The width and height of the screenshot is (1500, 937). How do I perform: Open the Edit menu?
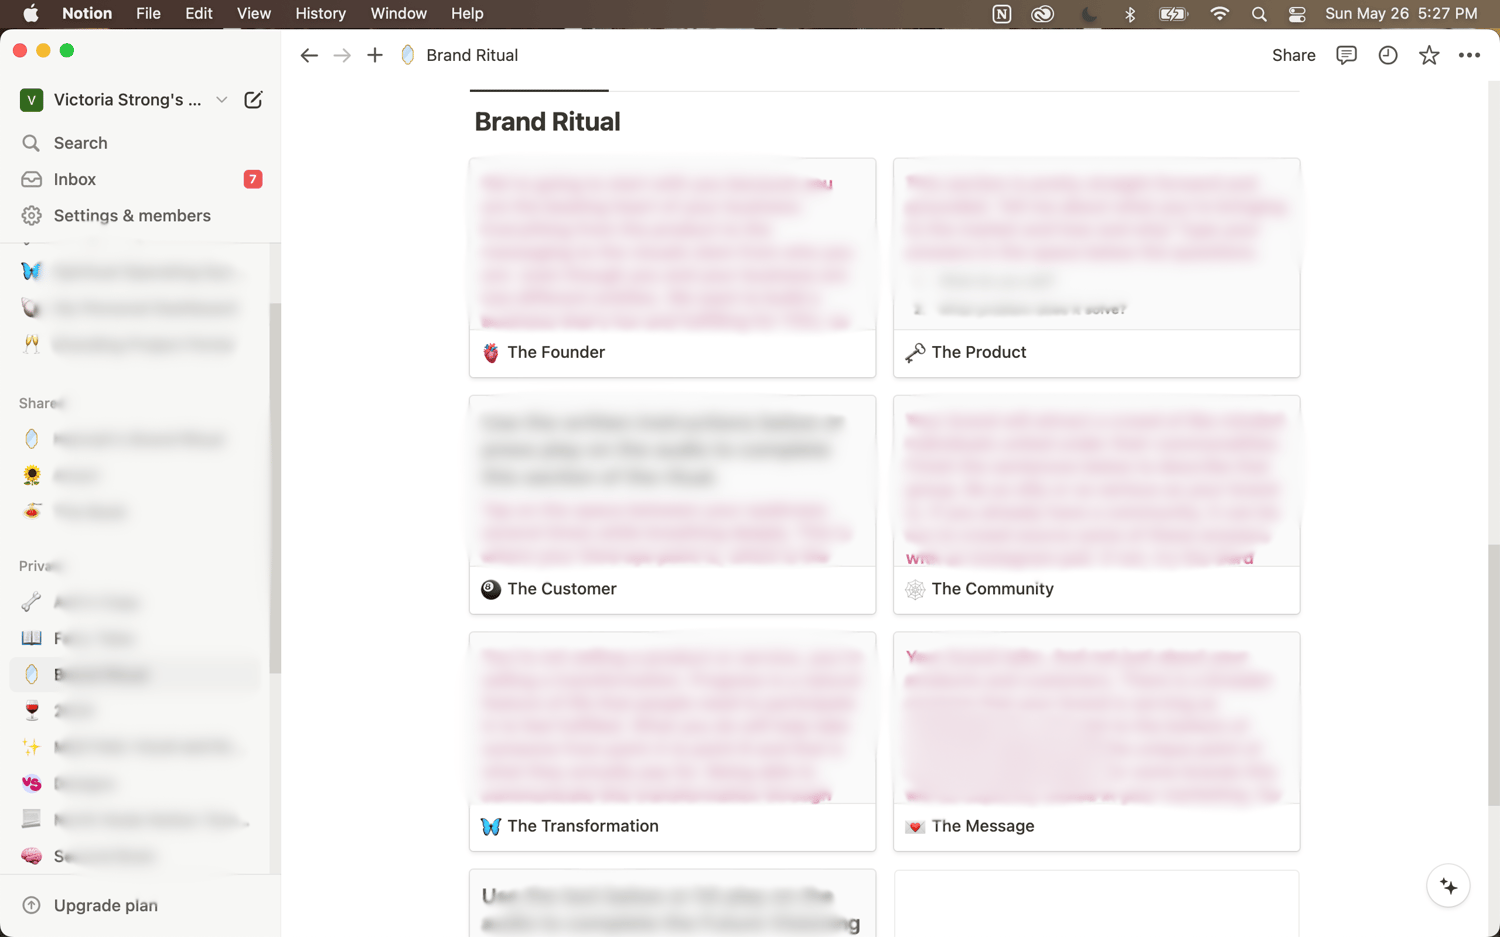coord(198,13)
